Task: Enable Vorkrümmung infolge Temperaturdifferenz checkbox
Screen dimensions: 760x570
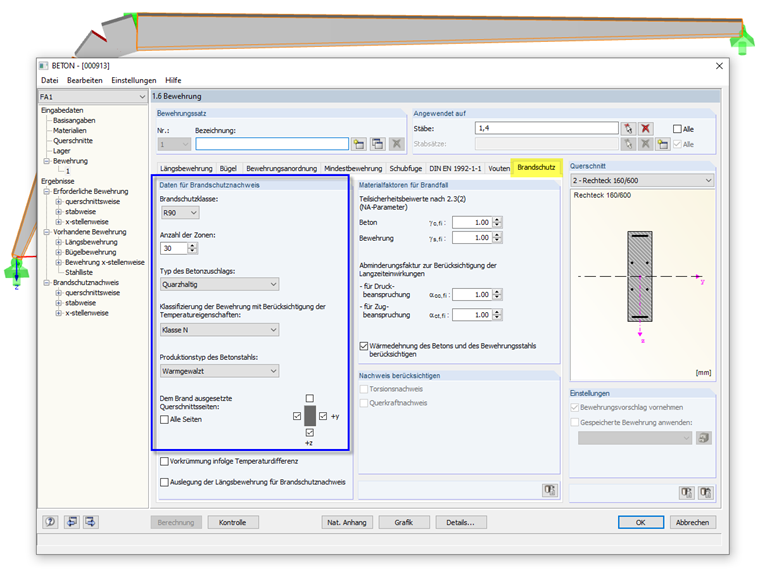Action: tap(165, 461)
